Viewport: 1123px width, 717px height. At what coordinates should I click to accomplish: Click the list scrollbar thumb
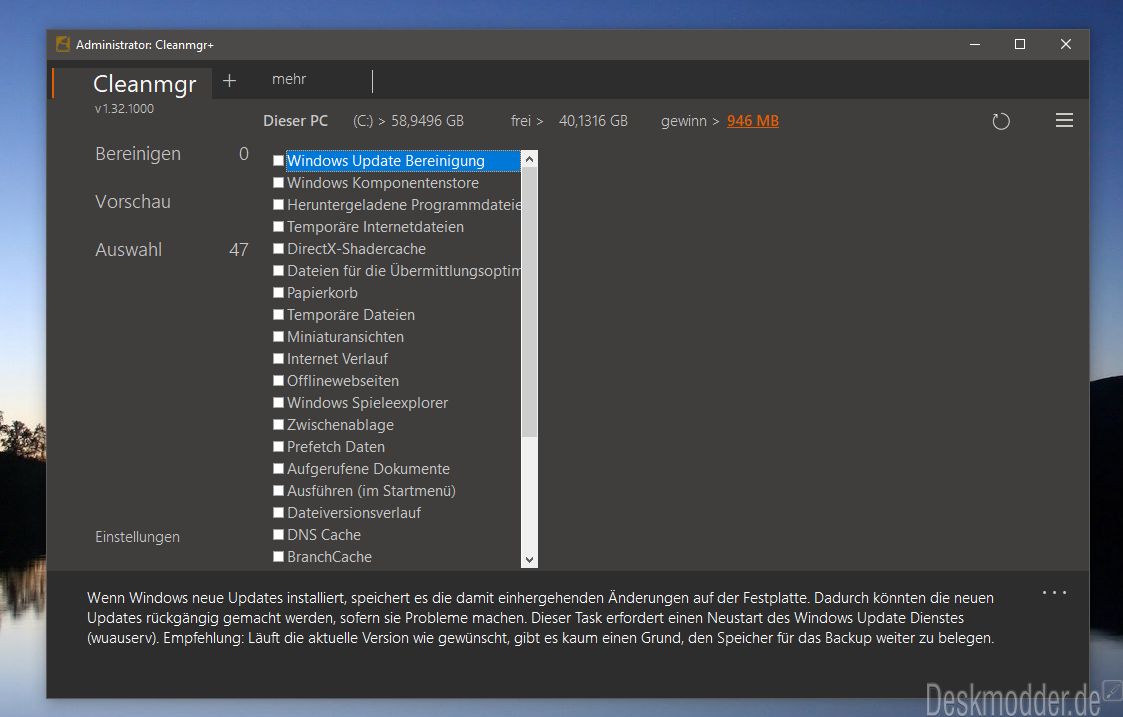click(x=529, y=302)
